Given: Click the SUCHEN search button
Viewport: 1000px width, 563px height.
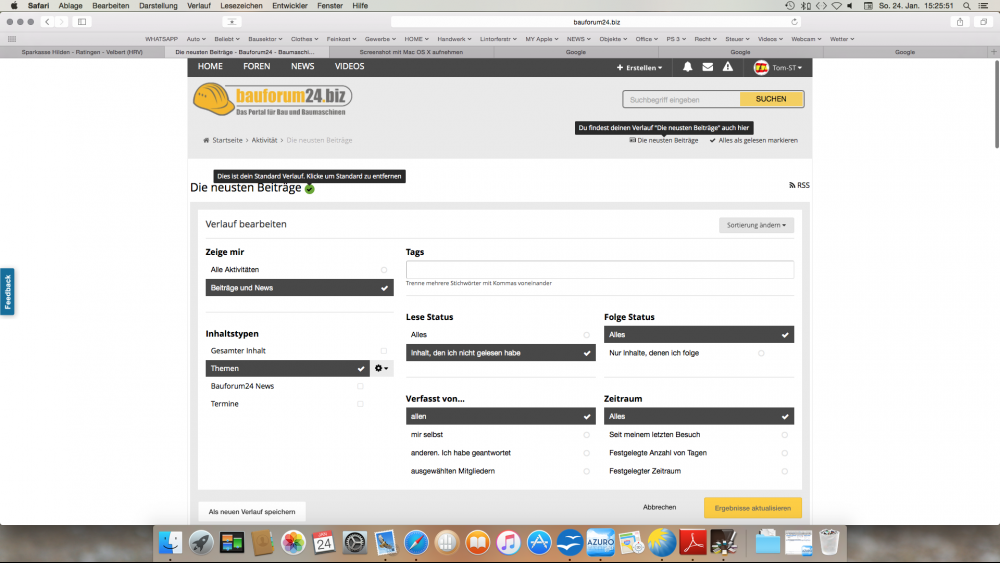Looking at the screenshot, I should (771, 99).
